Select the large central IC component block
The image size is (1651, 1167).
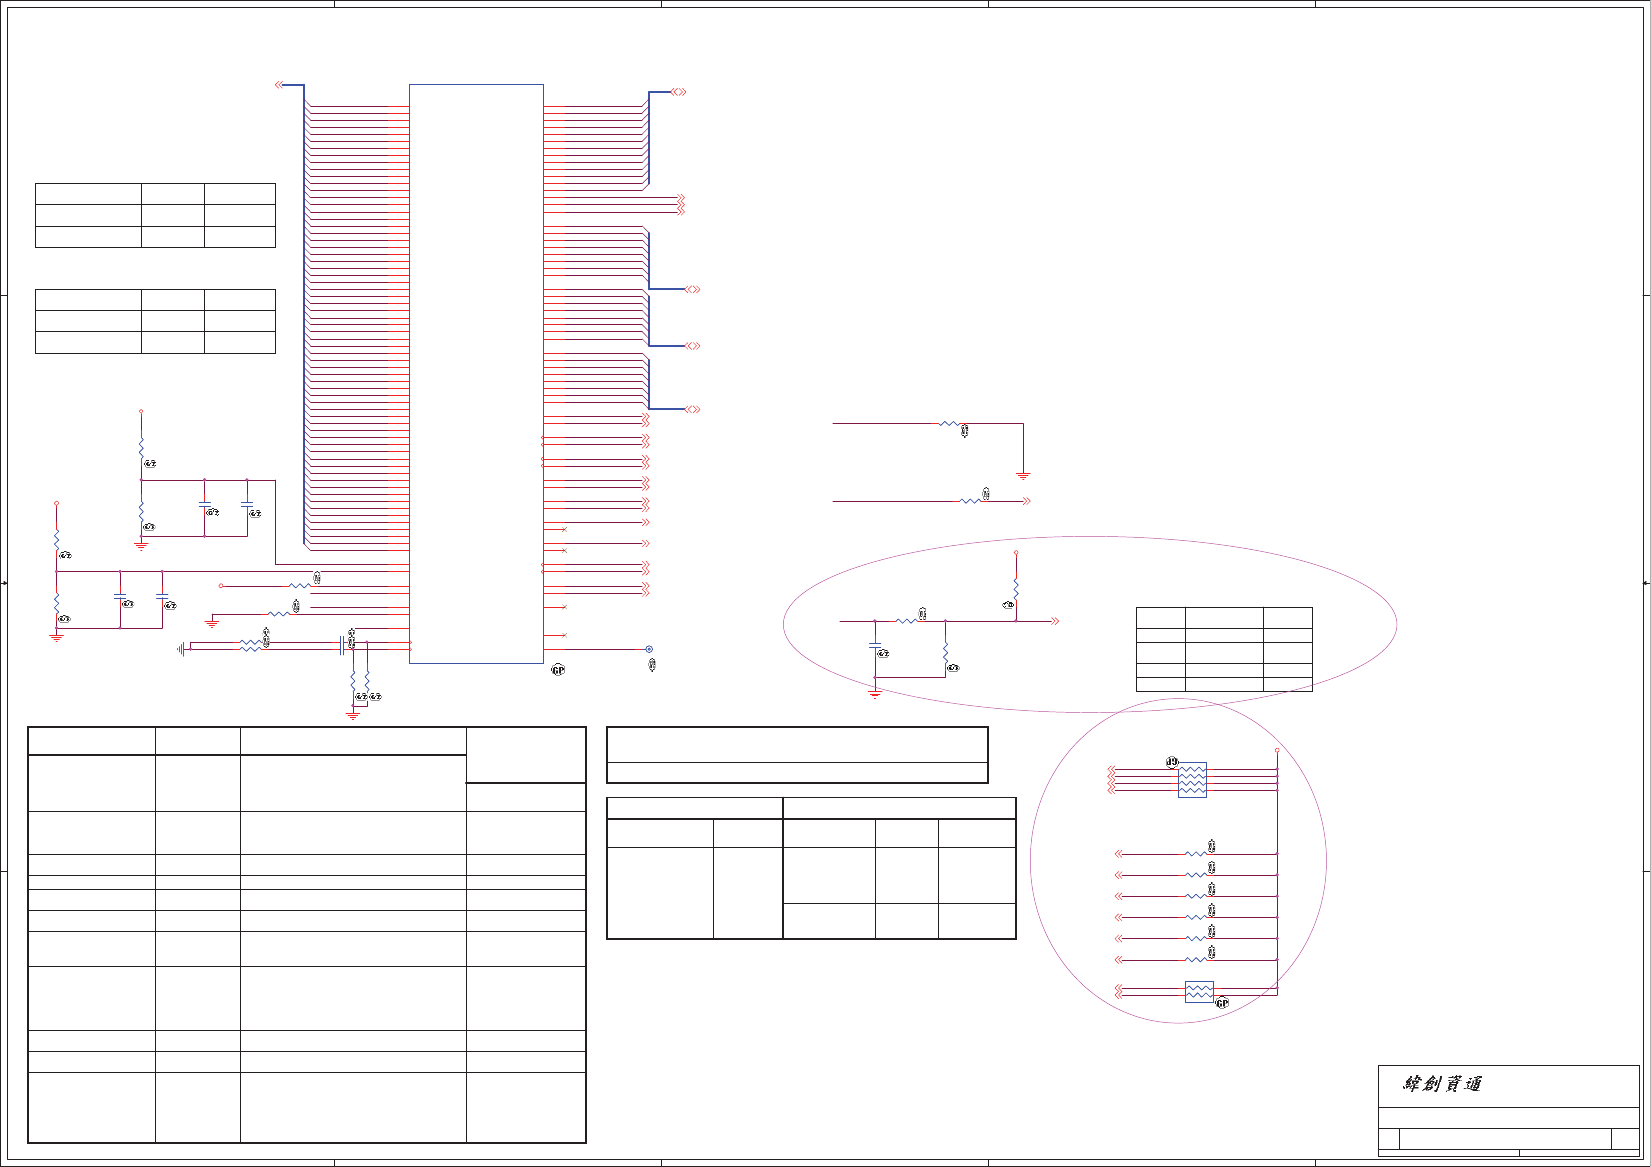[x=476, y=373]
